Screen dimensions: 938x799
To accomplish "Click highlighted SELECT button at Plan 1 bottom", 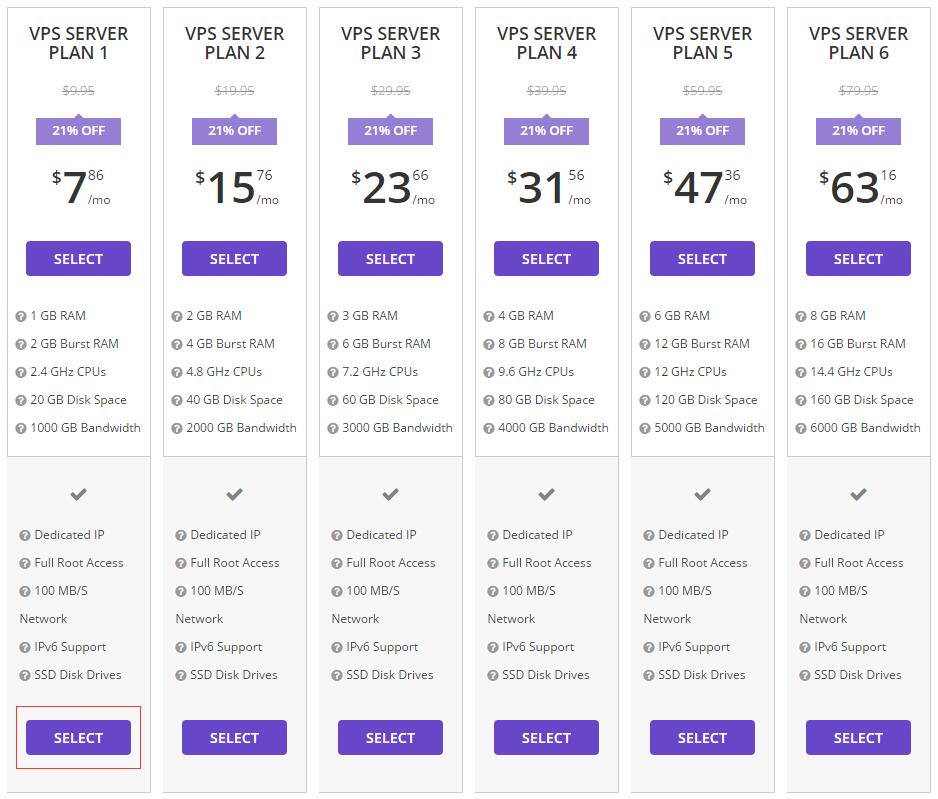I will (x=78, y=737).
